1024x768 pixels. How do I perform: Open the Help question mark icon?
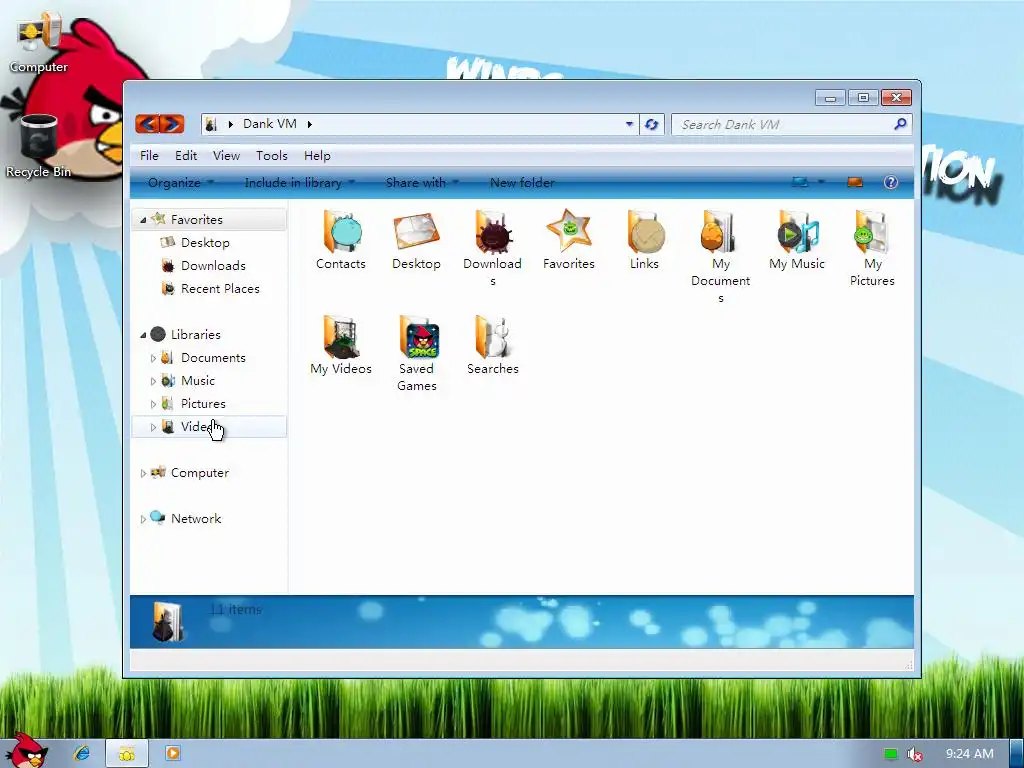click(891, 182)
